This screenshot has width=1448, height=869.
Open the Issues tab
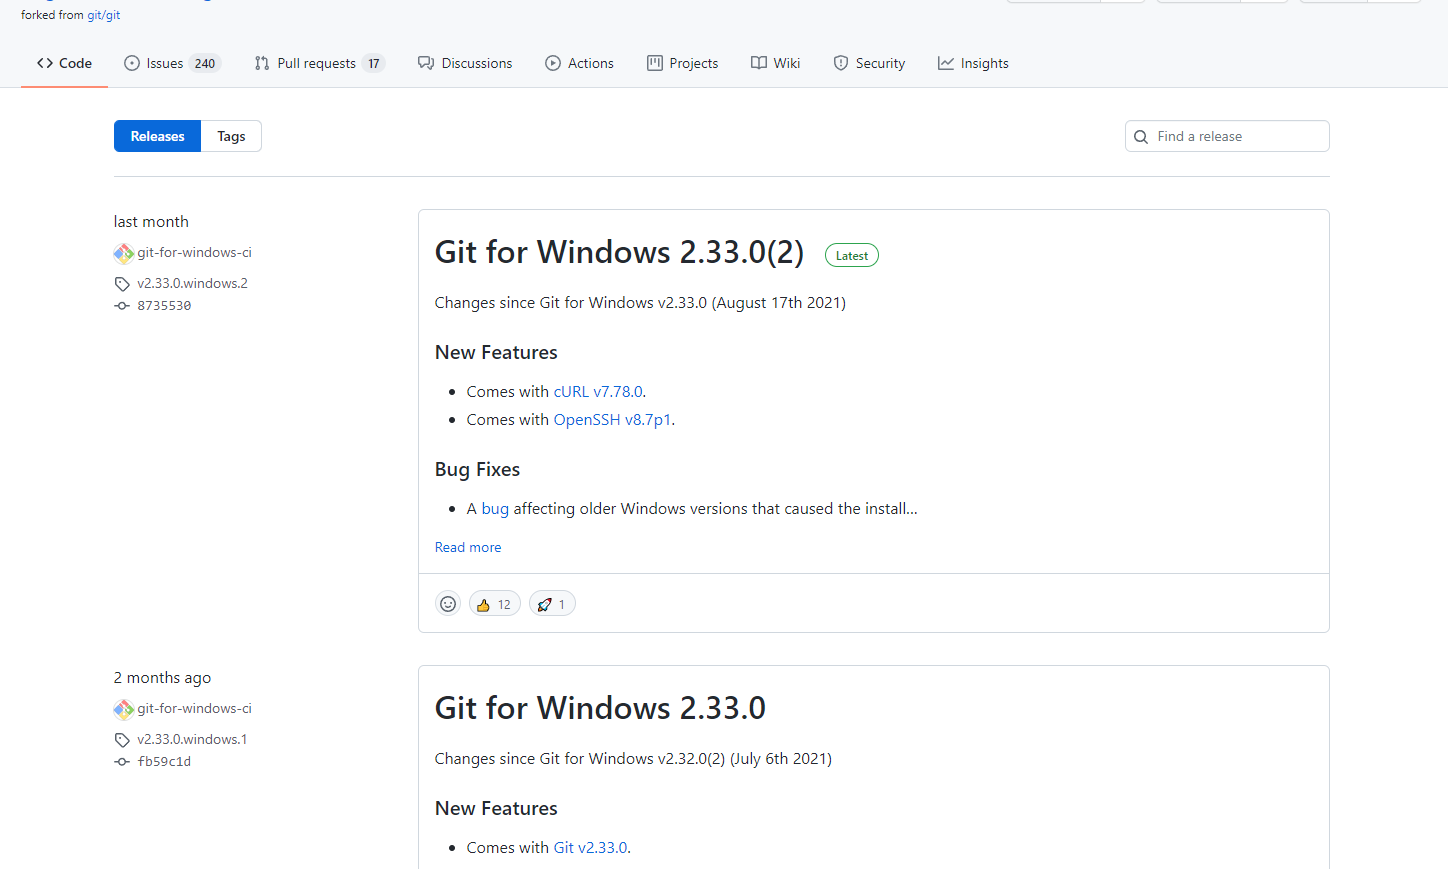click(x=171, y=63)
